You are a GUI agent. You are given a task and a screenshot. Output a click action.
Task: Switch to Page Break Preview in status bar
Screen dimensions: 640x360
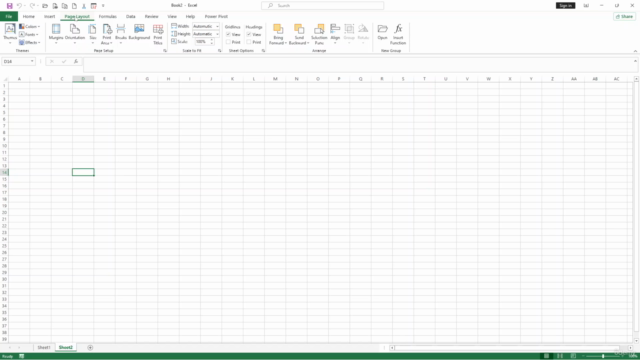pyautogui.click(x=573, y=356)
